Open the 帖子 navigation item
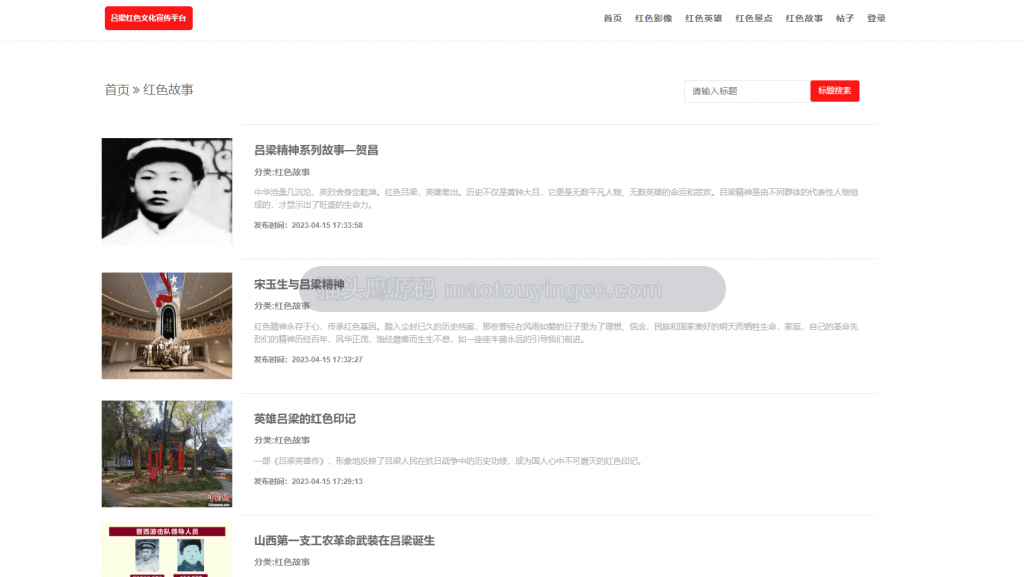 point(845,18)
